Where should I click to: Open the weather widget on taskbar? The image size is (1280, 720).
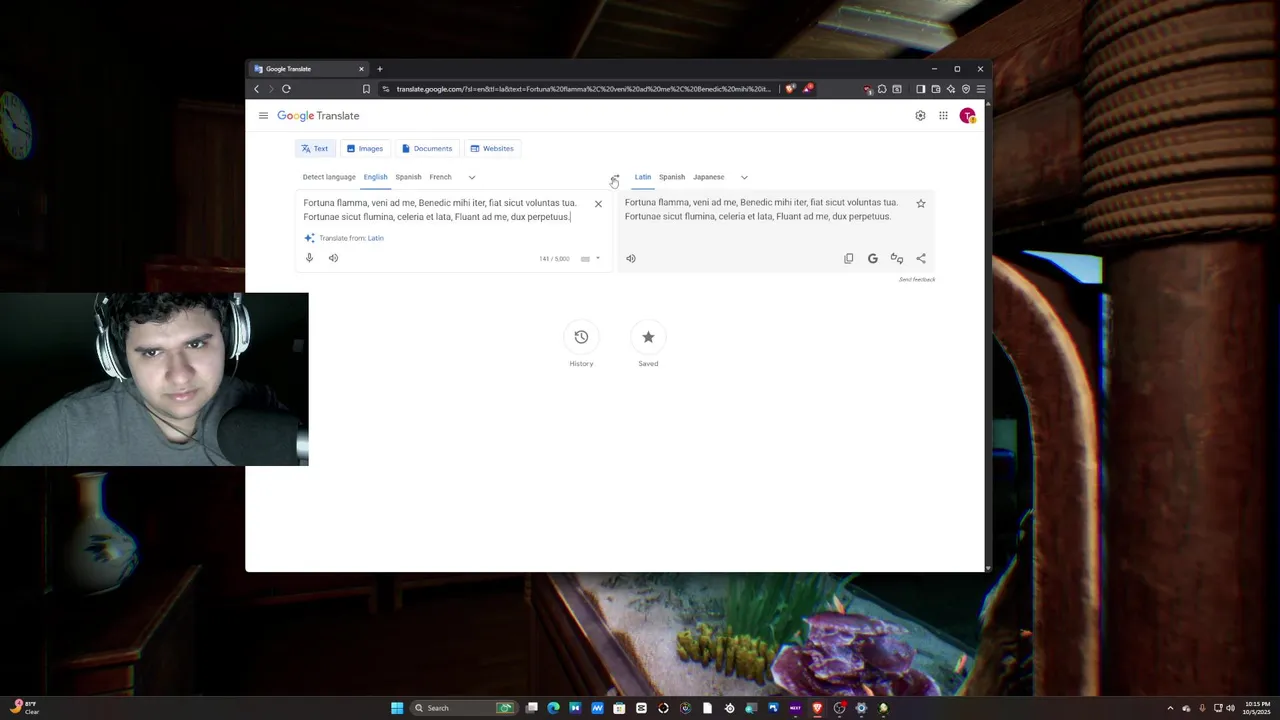tap(23, 707)
